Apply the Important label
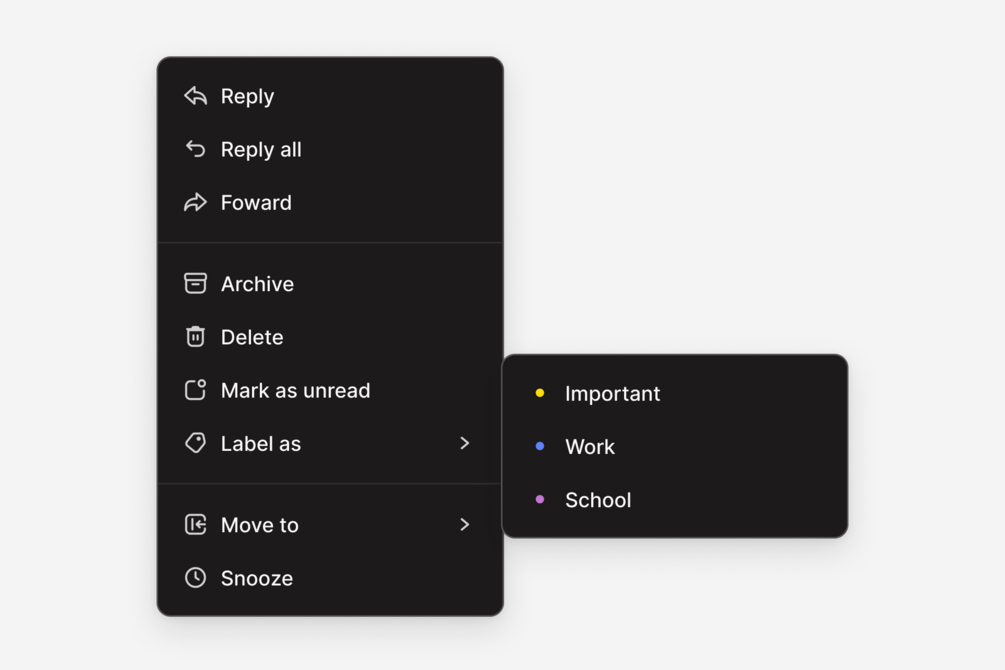Viewport: 1005px width, 670px height. click(x=612, y=394)
